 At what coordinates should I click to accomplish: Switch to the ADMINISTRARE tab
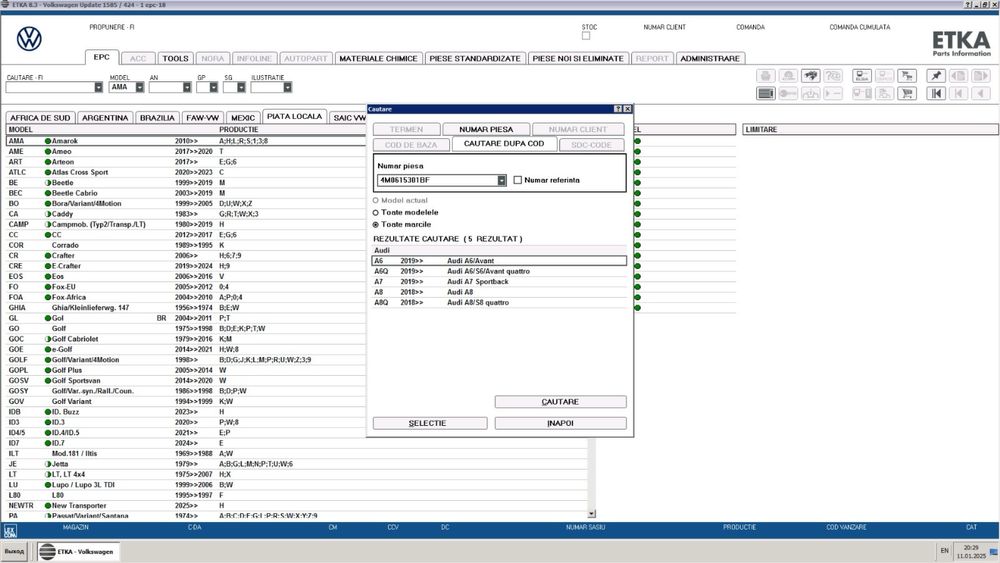coord(710,59)
